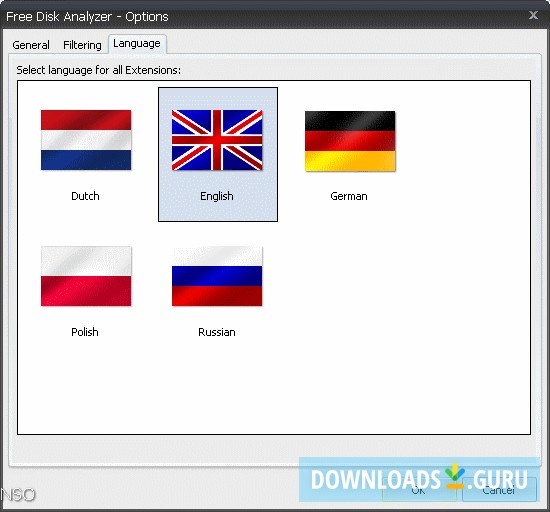Select the Dutch flag icon

click(86, 140)
